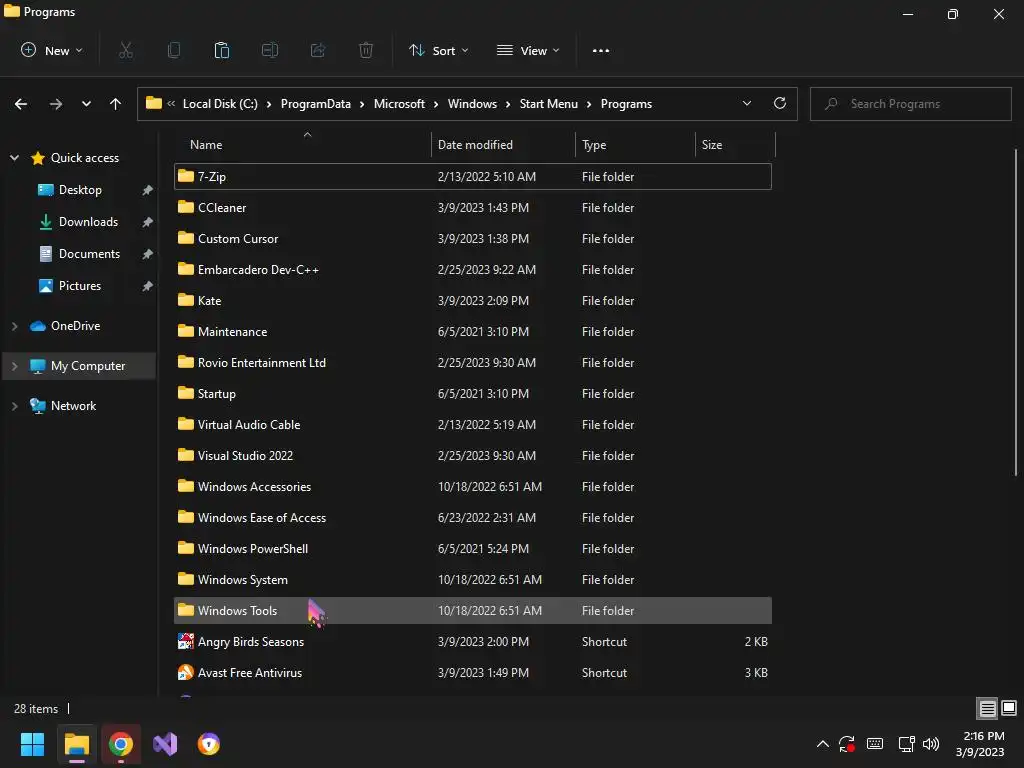Switch to large thumbnails view icon
This screenshot has width=1024, height=768.
point(1009,708)
